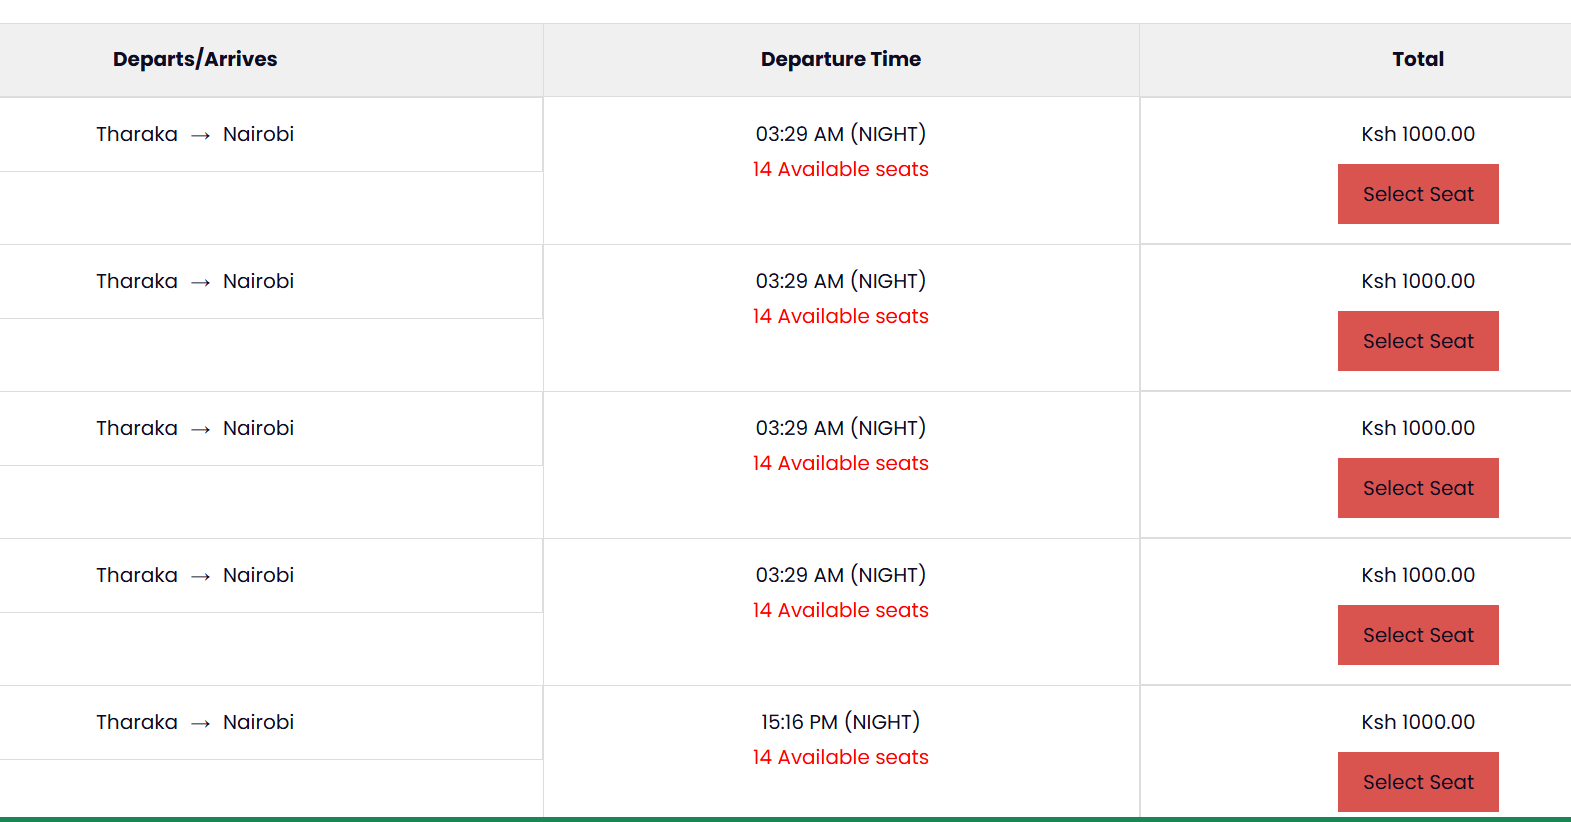Click Select Seat for the fourth trip
The height and width of the screenshot is (822, 1571).
click(1418, 635)
